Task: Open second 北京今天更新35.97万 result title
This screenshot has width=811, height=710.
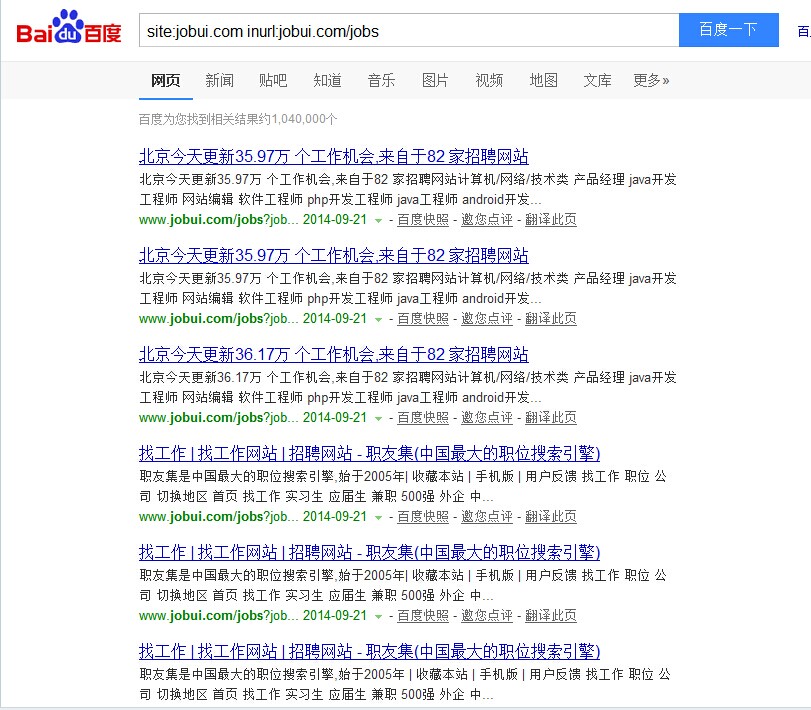Action: (334, 255)
